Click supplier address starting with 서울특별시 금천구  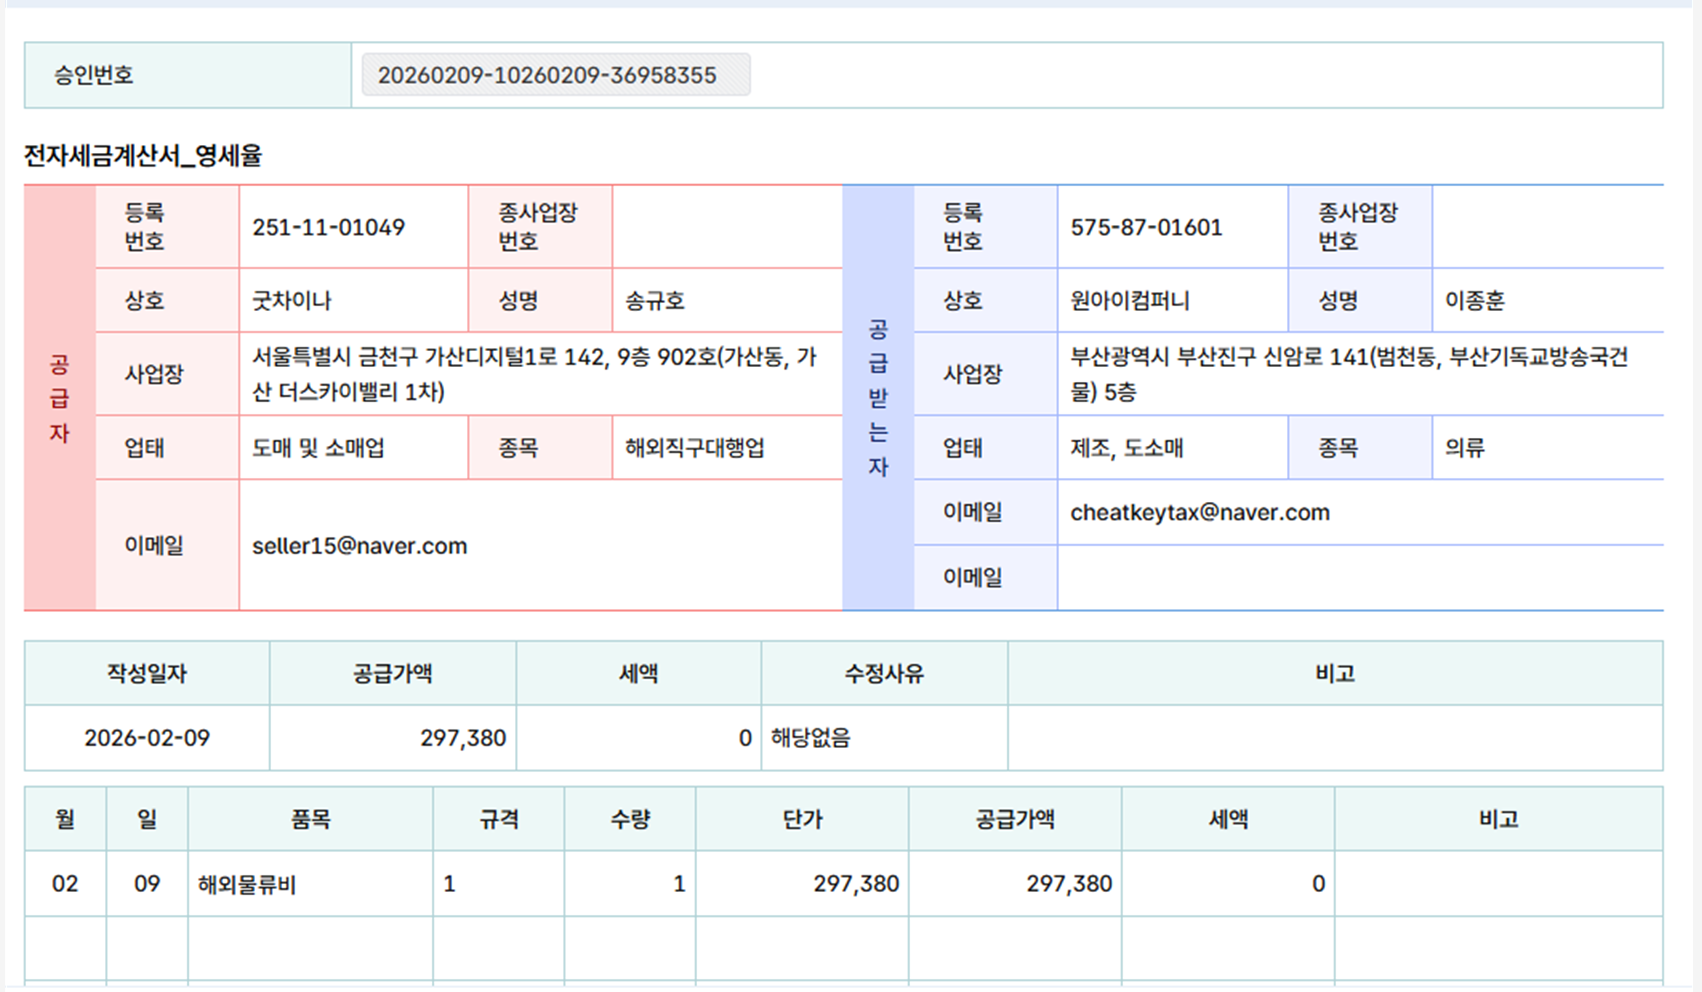tap(534, 374)
